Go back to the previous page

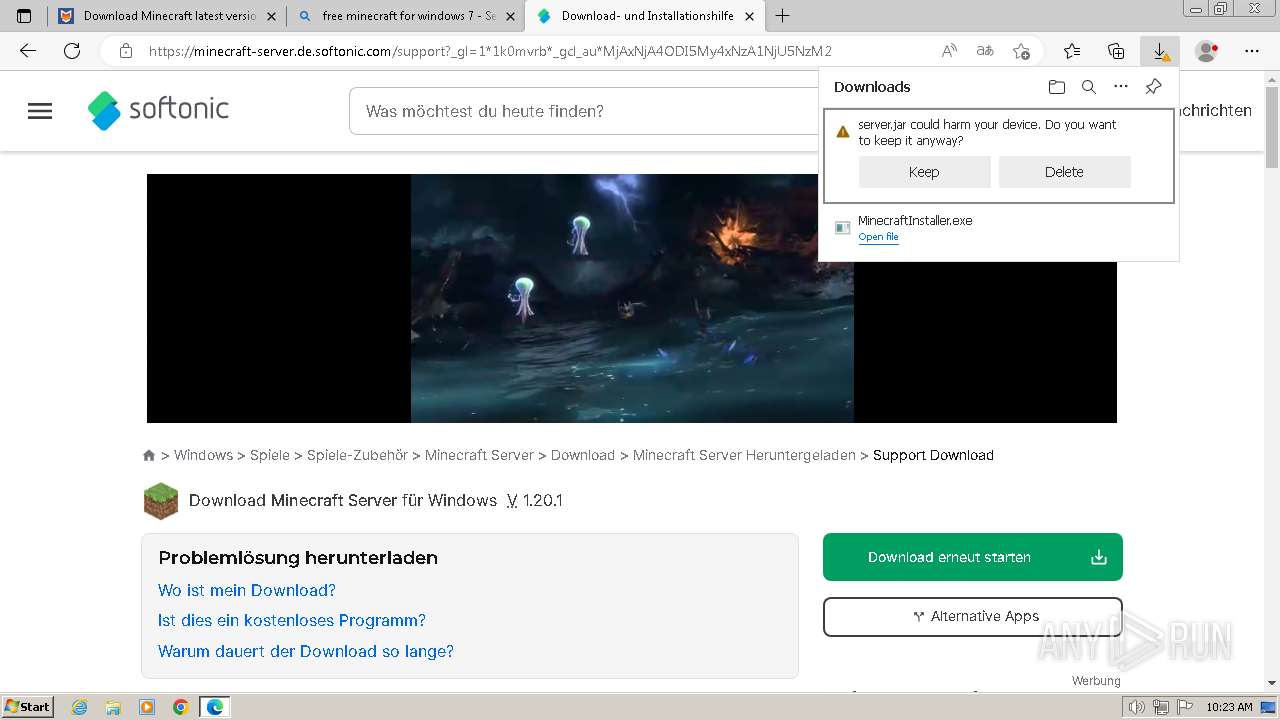[28, 51]
